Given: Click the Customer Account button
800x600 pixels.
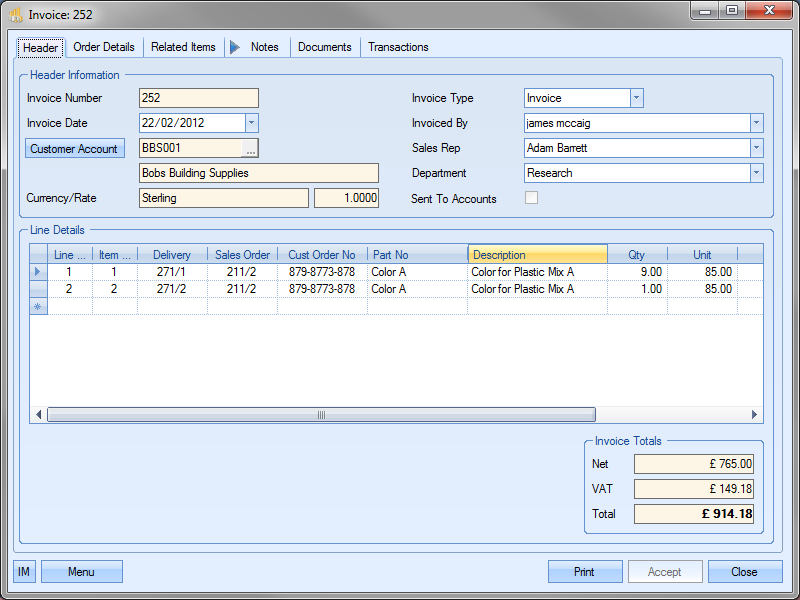Looking at the screenshot, I should coord(74,149).
